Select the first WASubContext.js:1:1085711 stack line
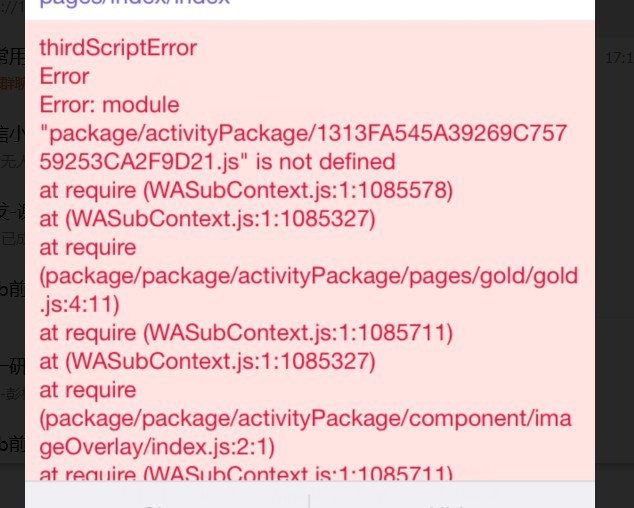634x508 pixels. tap(246, 333)
